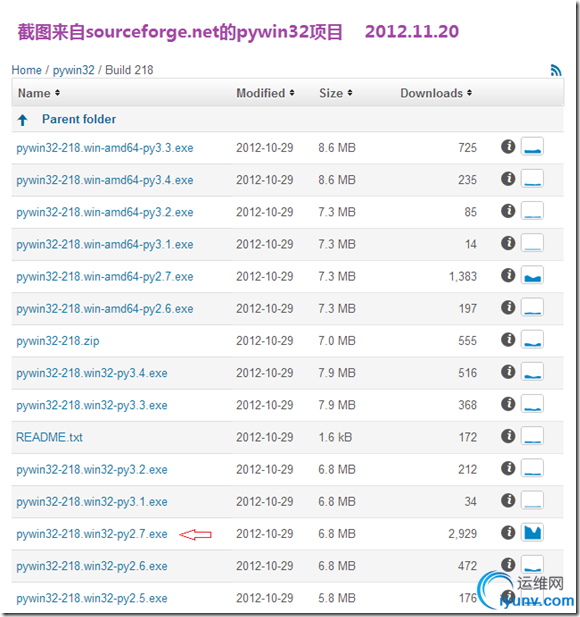Download pywin32-218.win-amd64-py3.1.exe
Viewport: 580px width, 617px height.
click(105, 245)
